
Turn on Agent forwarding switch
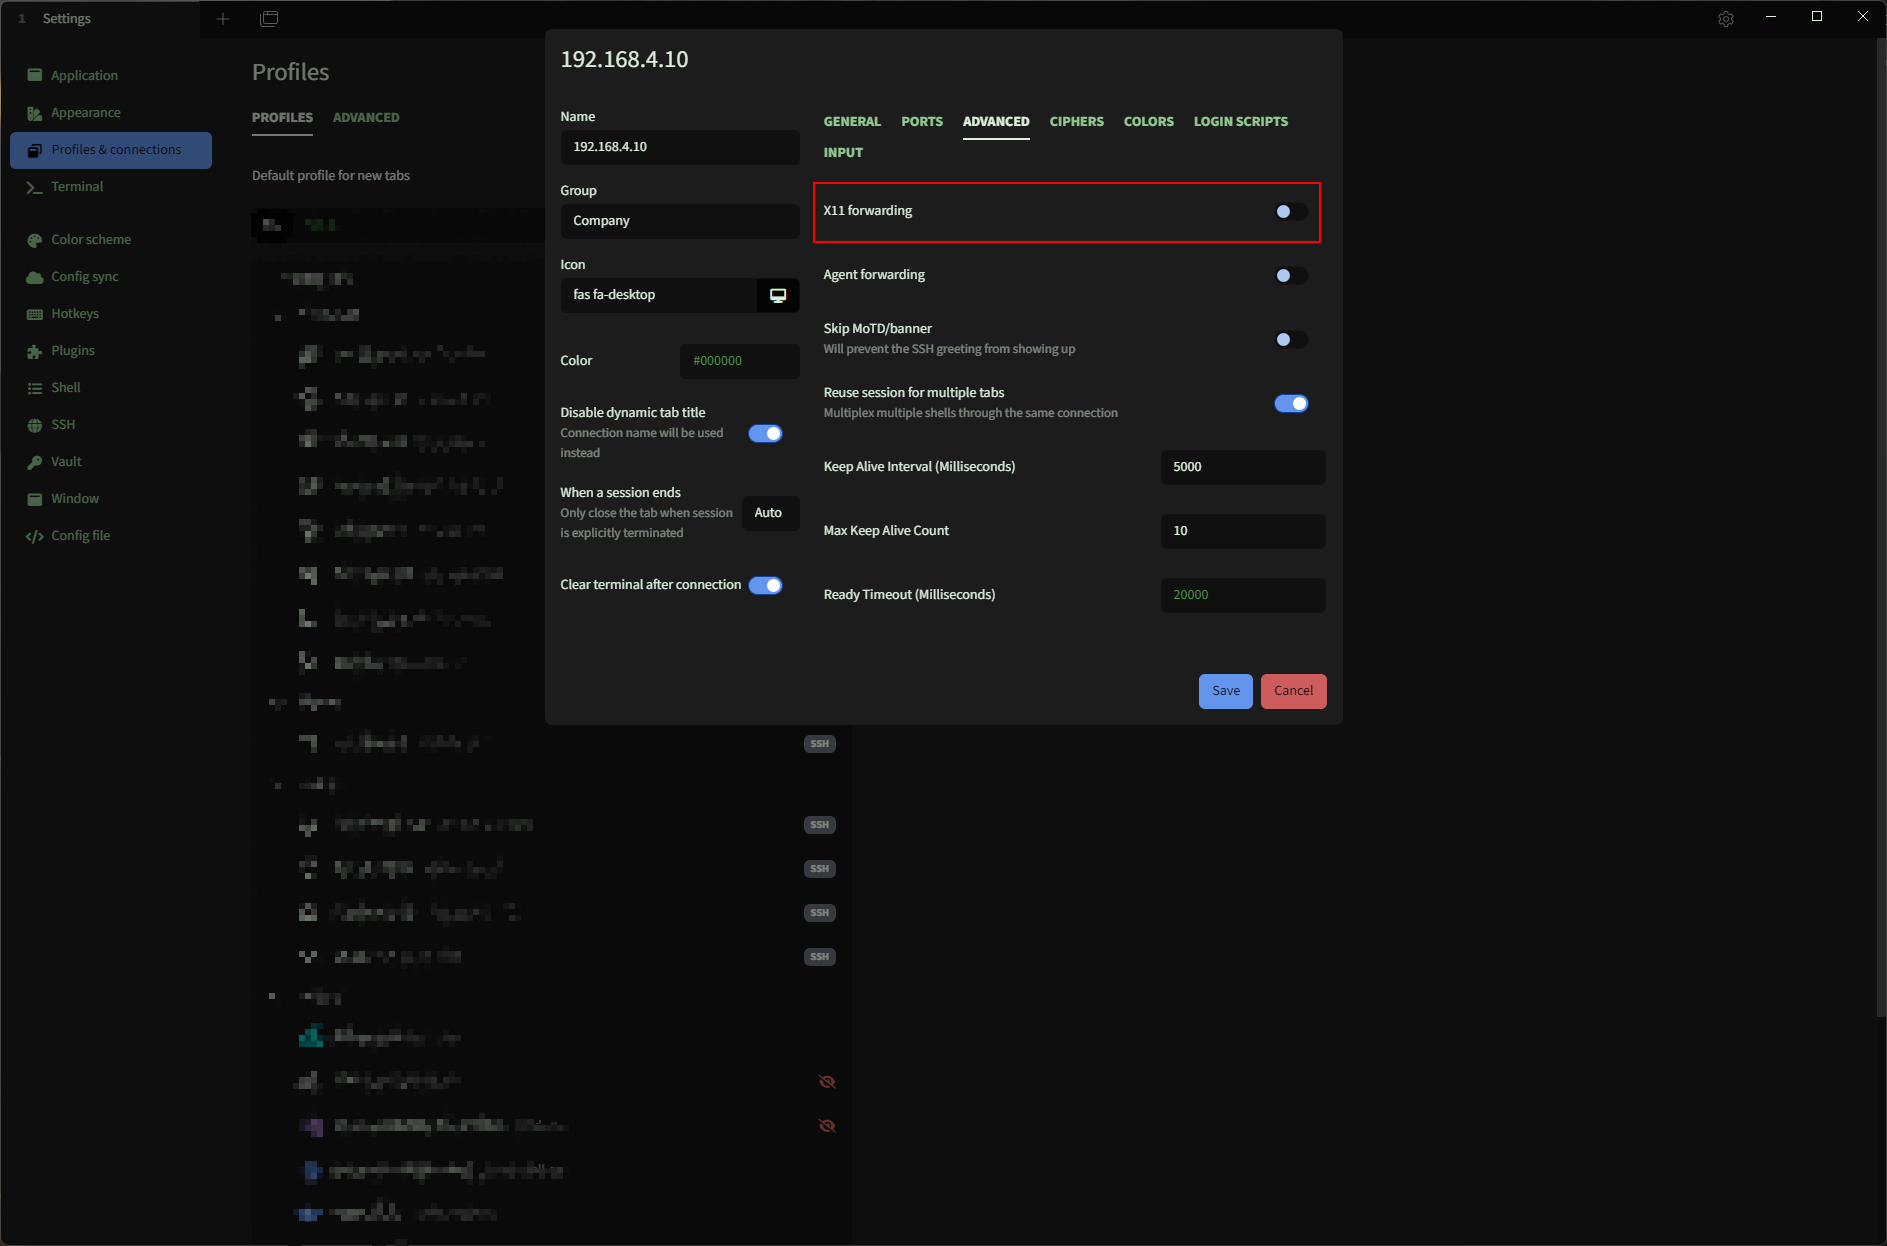pyautogui.click(x=1290, y=276)
